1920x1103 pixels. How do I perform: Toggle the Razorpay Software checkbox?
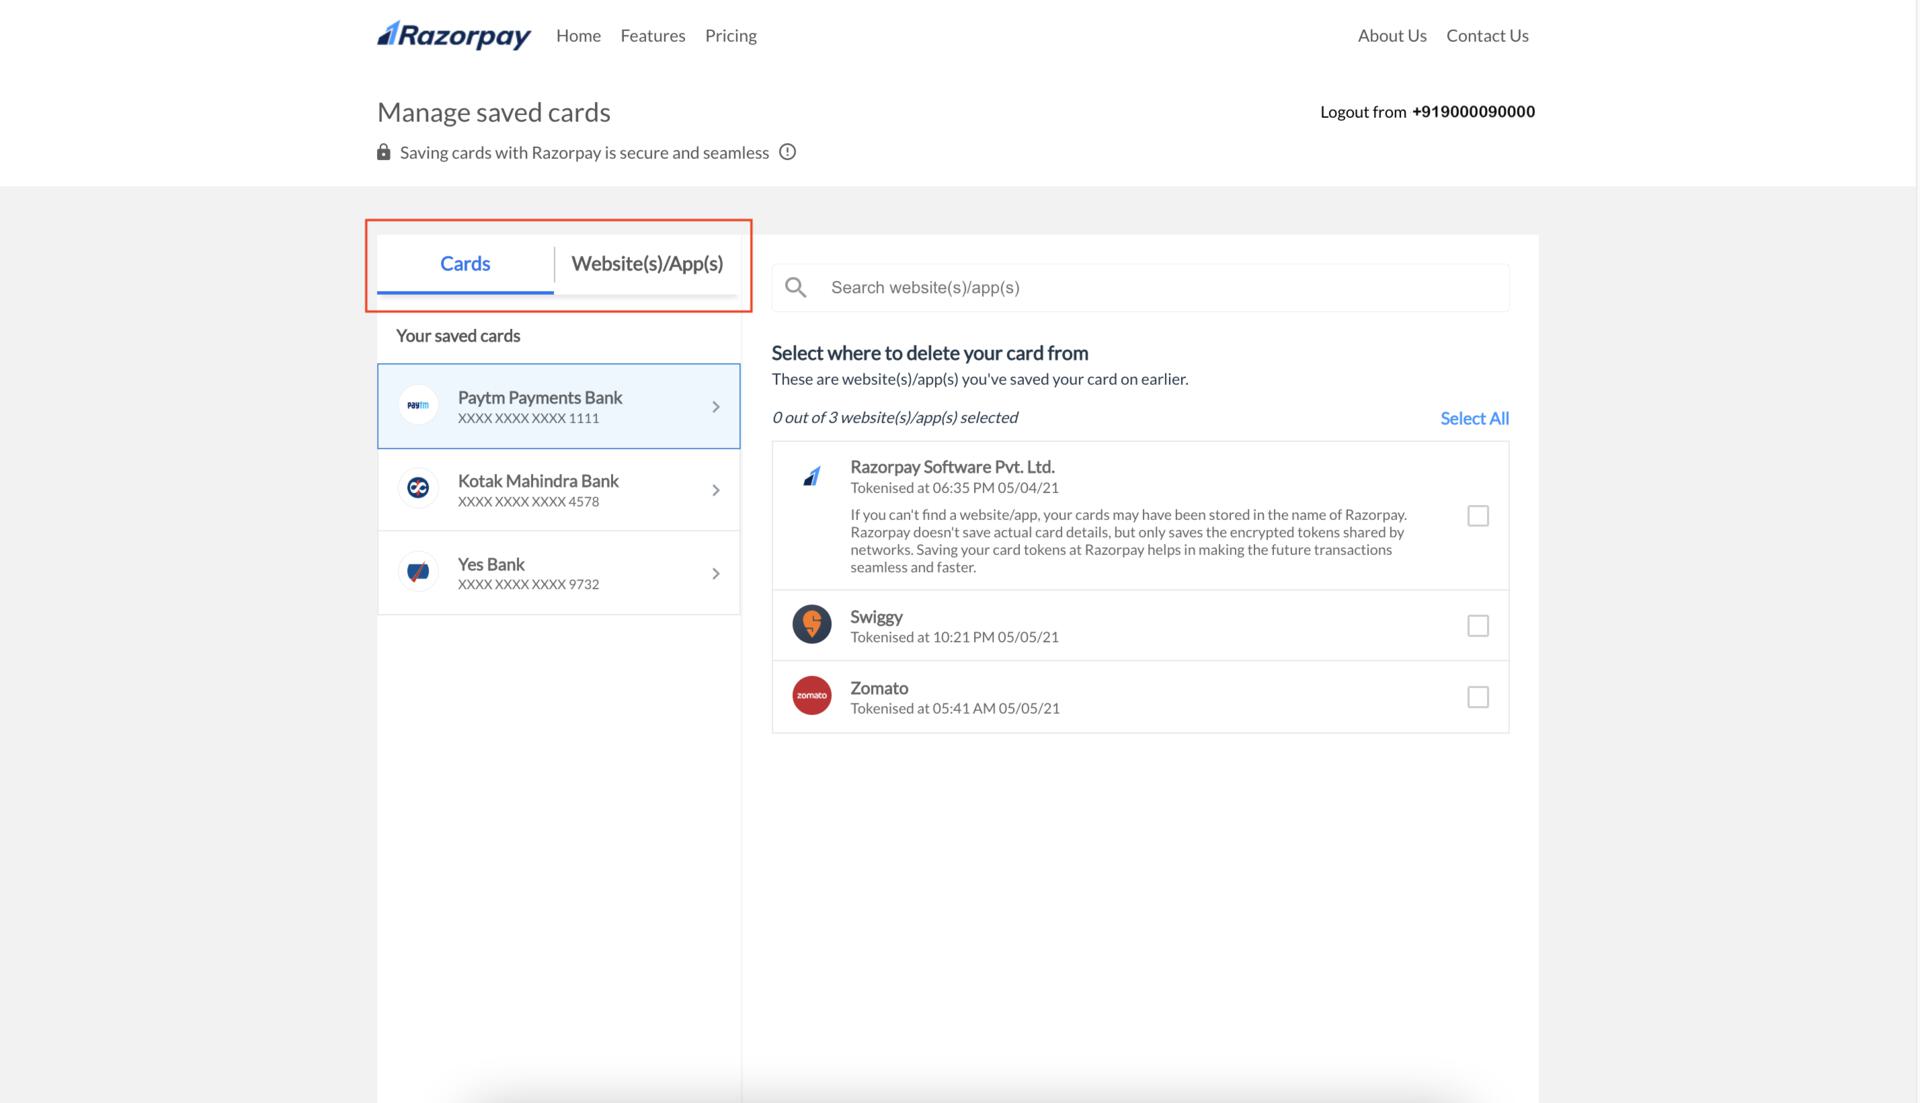point(1477,515)
